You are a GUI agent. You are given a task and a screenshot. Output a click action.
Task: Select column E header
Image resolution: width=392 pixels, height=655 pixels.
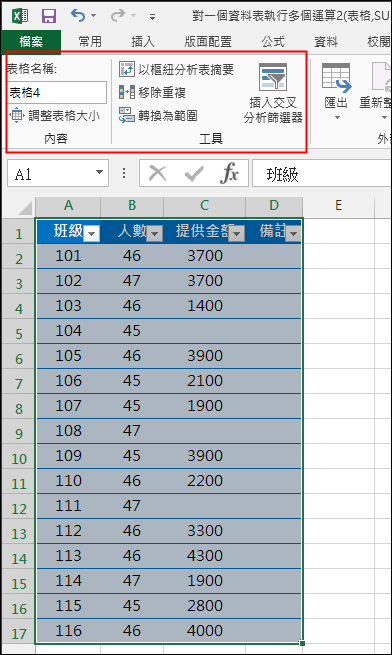coord(339,205)
